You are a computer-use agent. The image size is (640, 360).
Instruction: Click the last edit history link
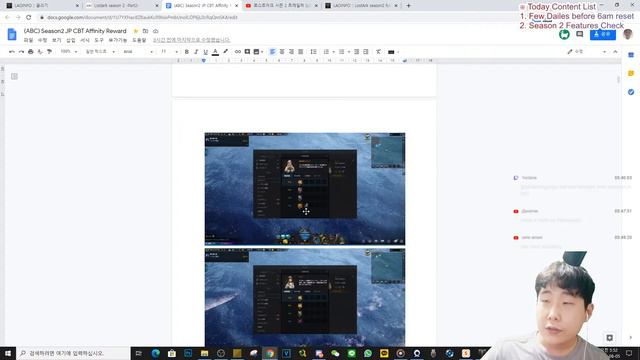pyautogui.click(x=191, y=40)
